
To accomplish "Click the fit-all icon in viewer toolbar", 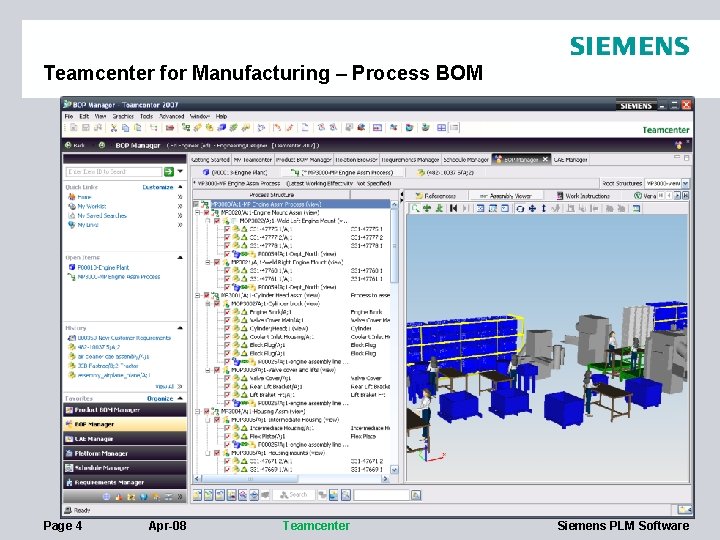I will pos(480,208).
